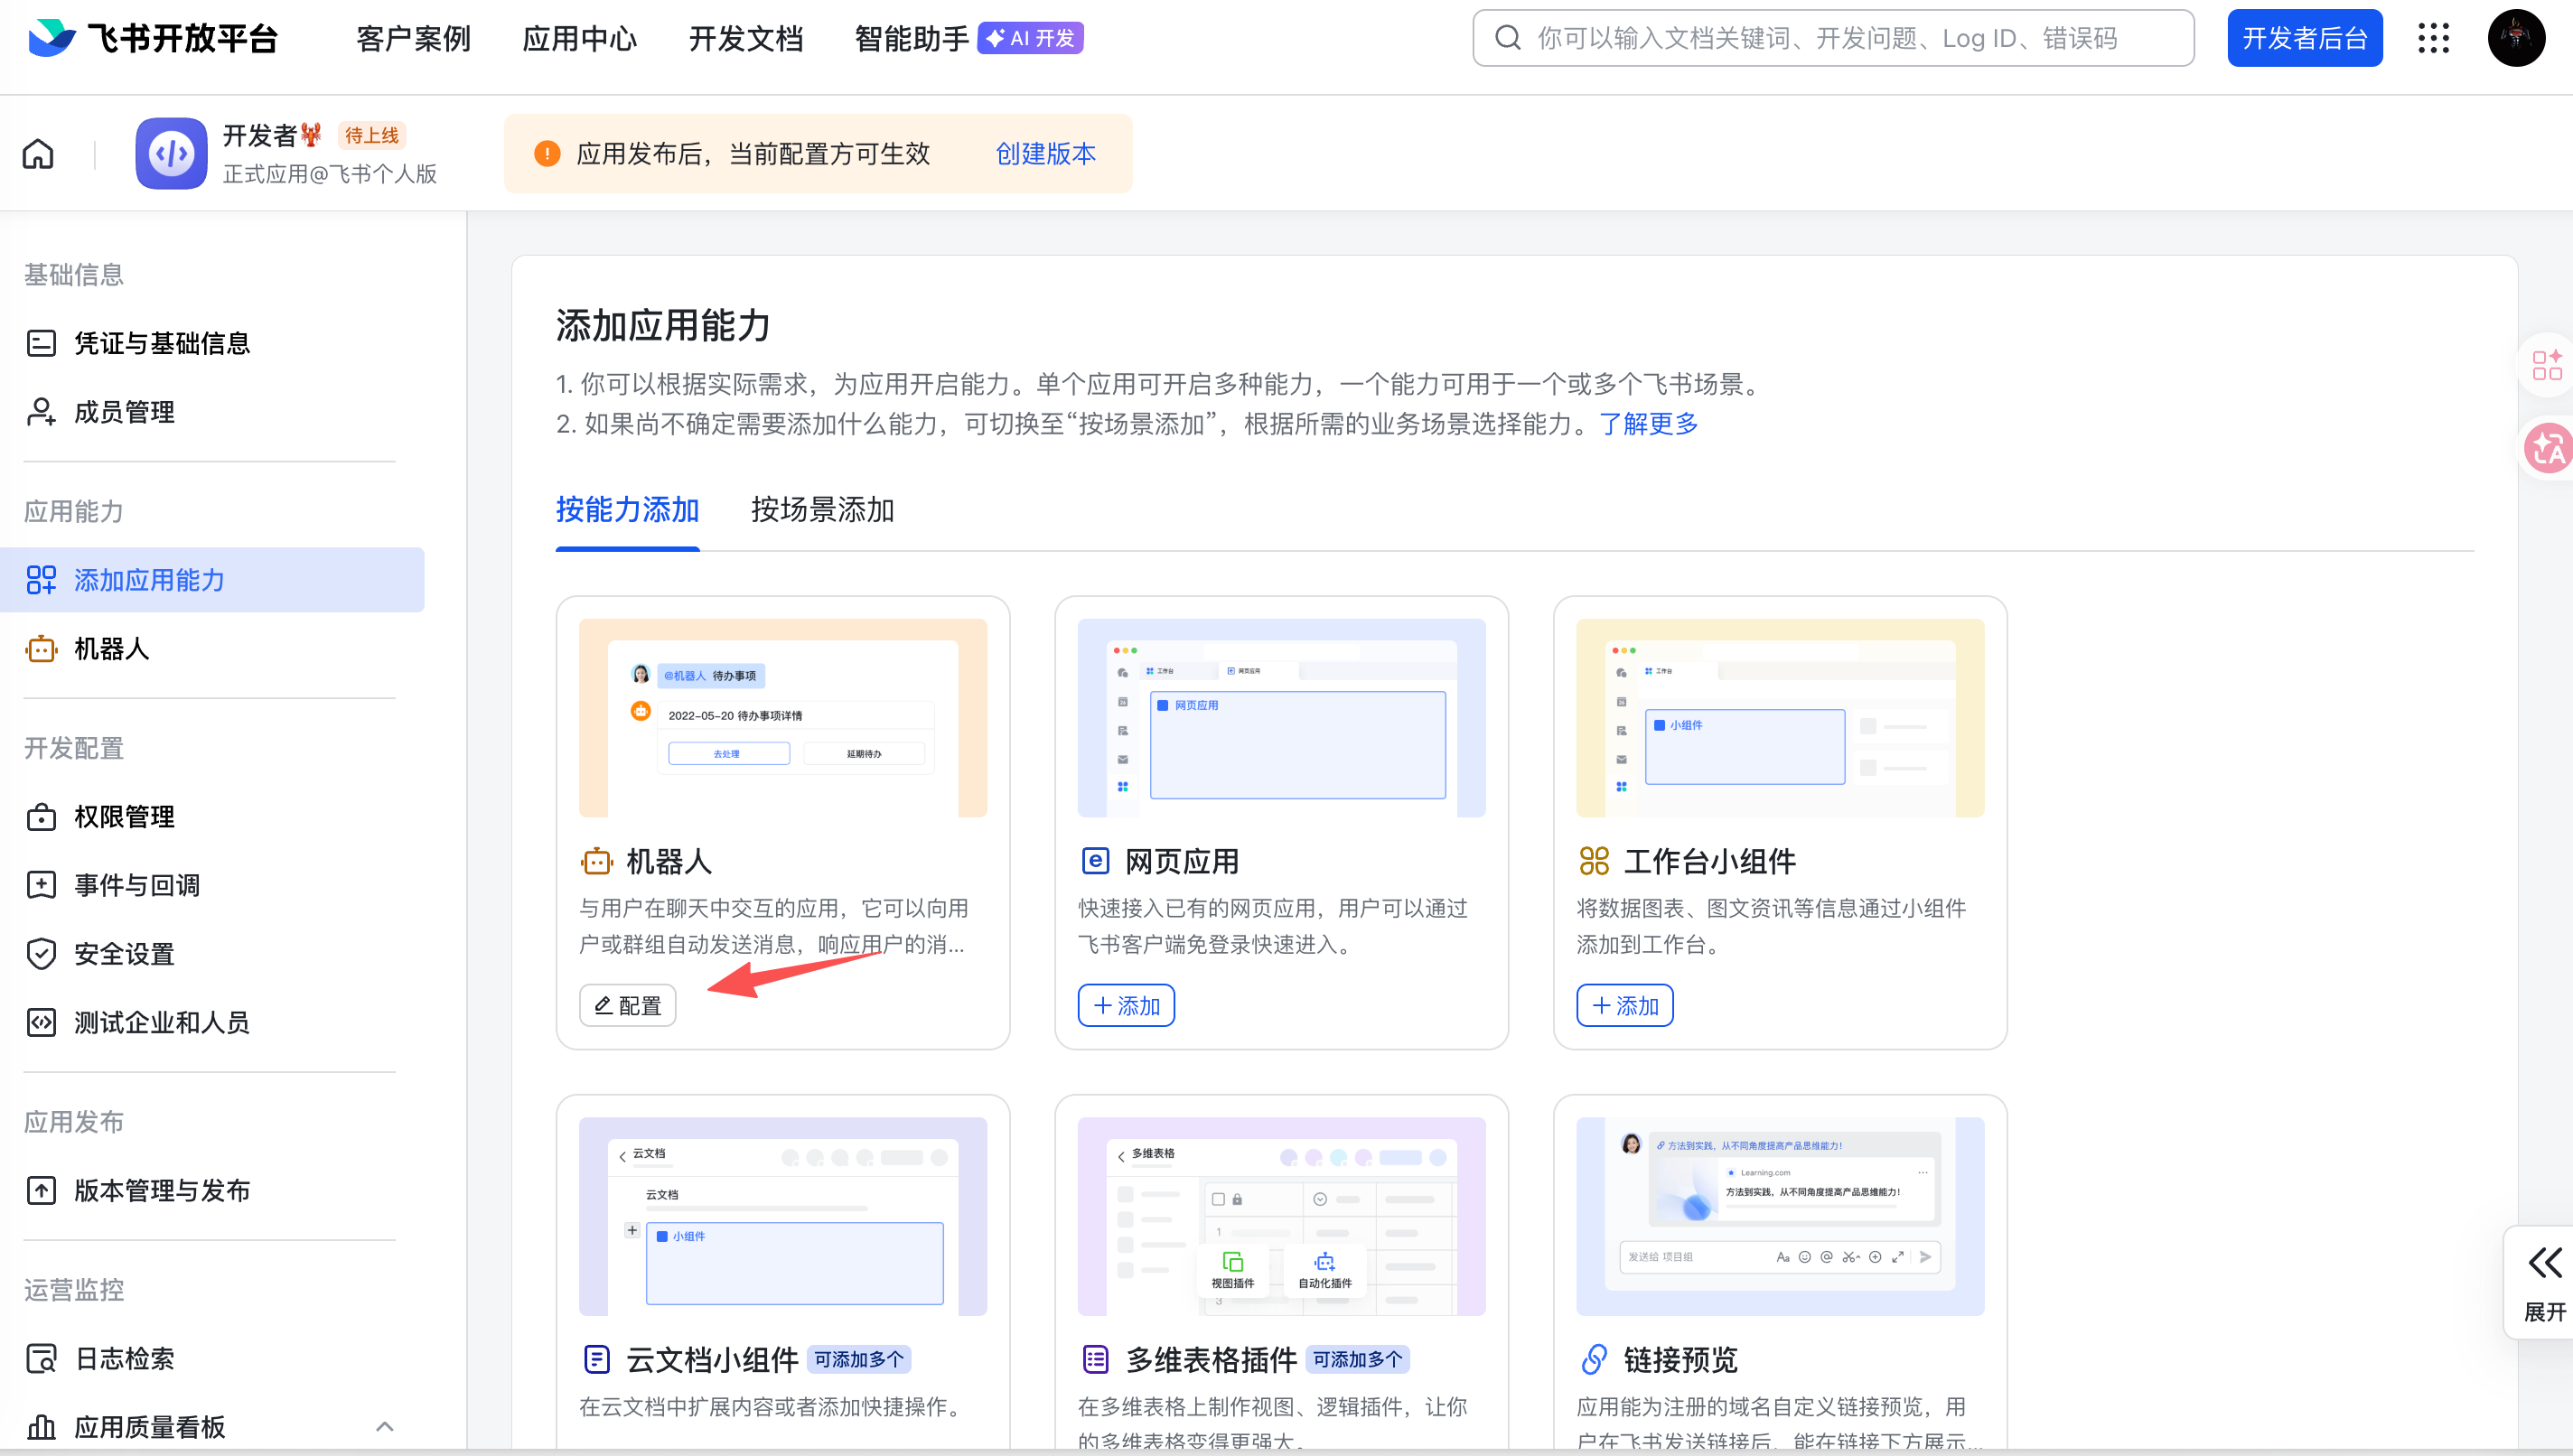Click the 成员管理 person icon
This screenshot has height=1456, width=2573.
[x=41, y=412]
